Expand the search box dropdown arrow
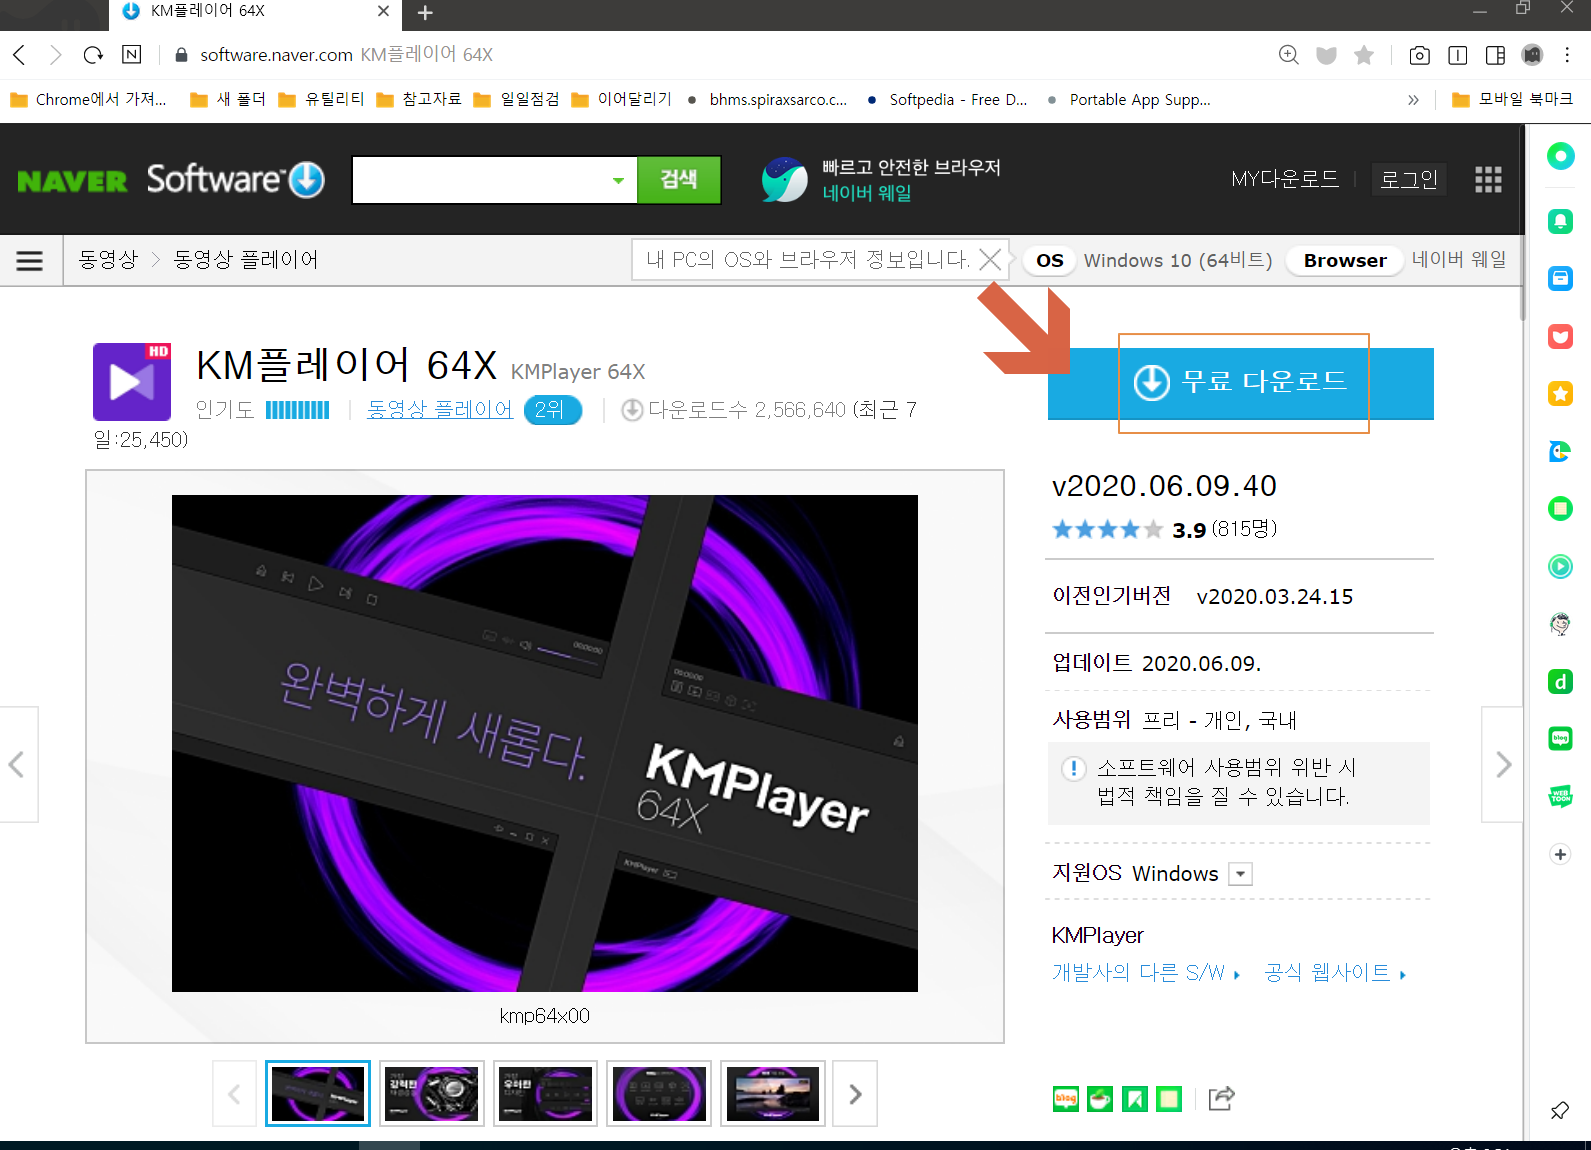This screenshot has width=1591, height=1150. (618, 180)
